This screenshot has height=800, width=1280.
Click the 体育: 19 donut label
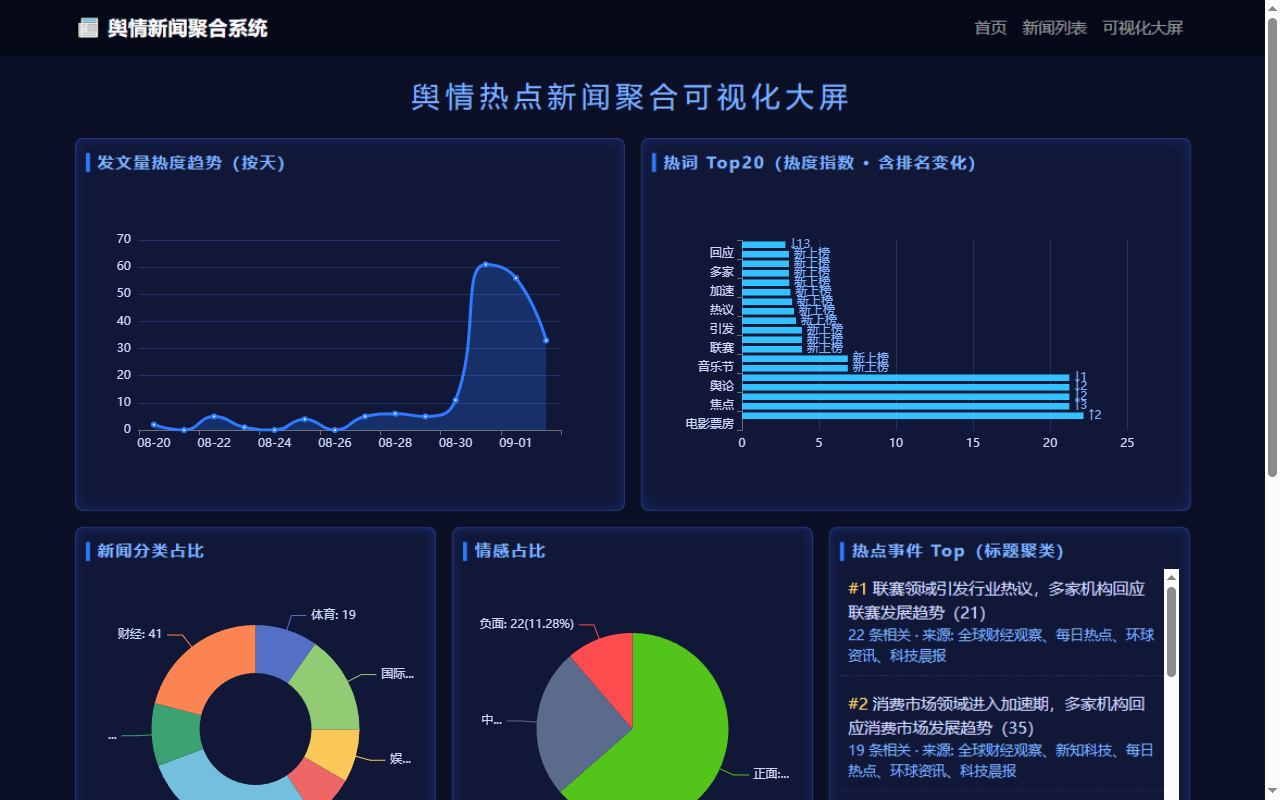click(333, 615)
